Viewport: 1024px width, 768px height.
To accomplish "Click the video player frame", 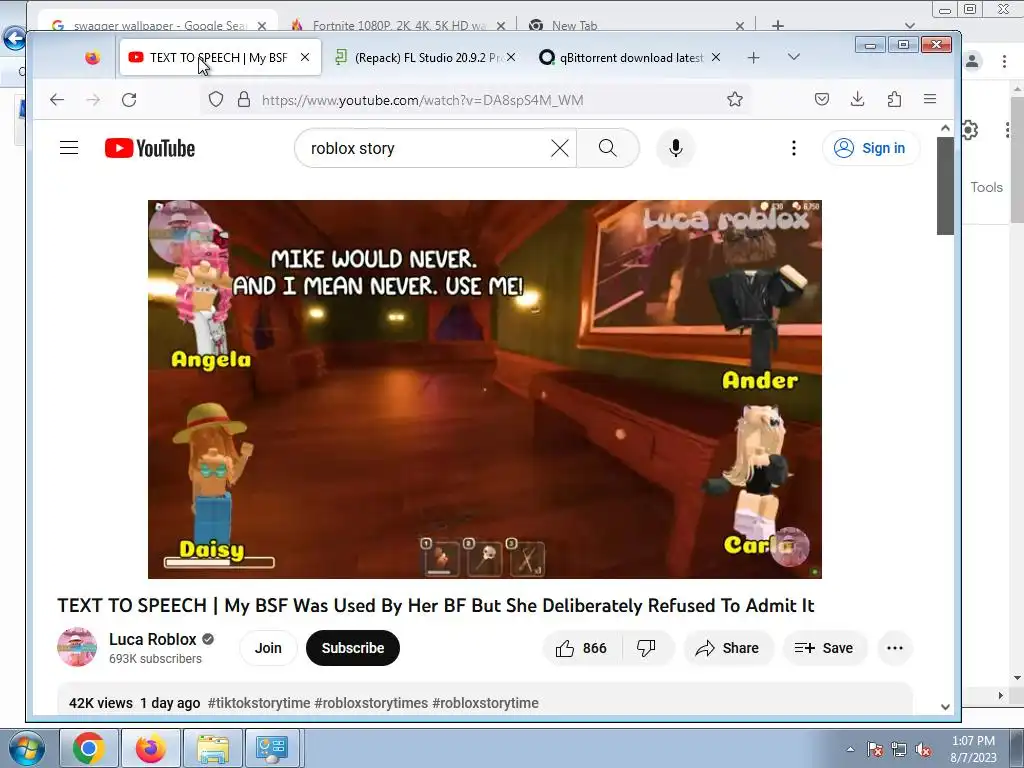I will tap(485, 389).
